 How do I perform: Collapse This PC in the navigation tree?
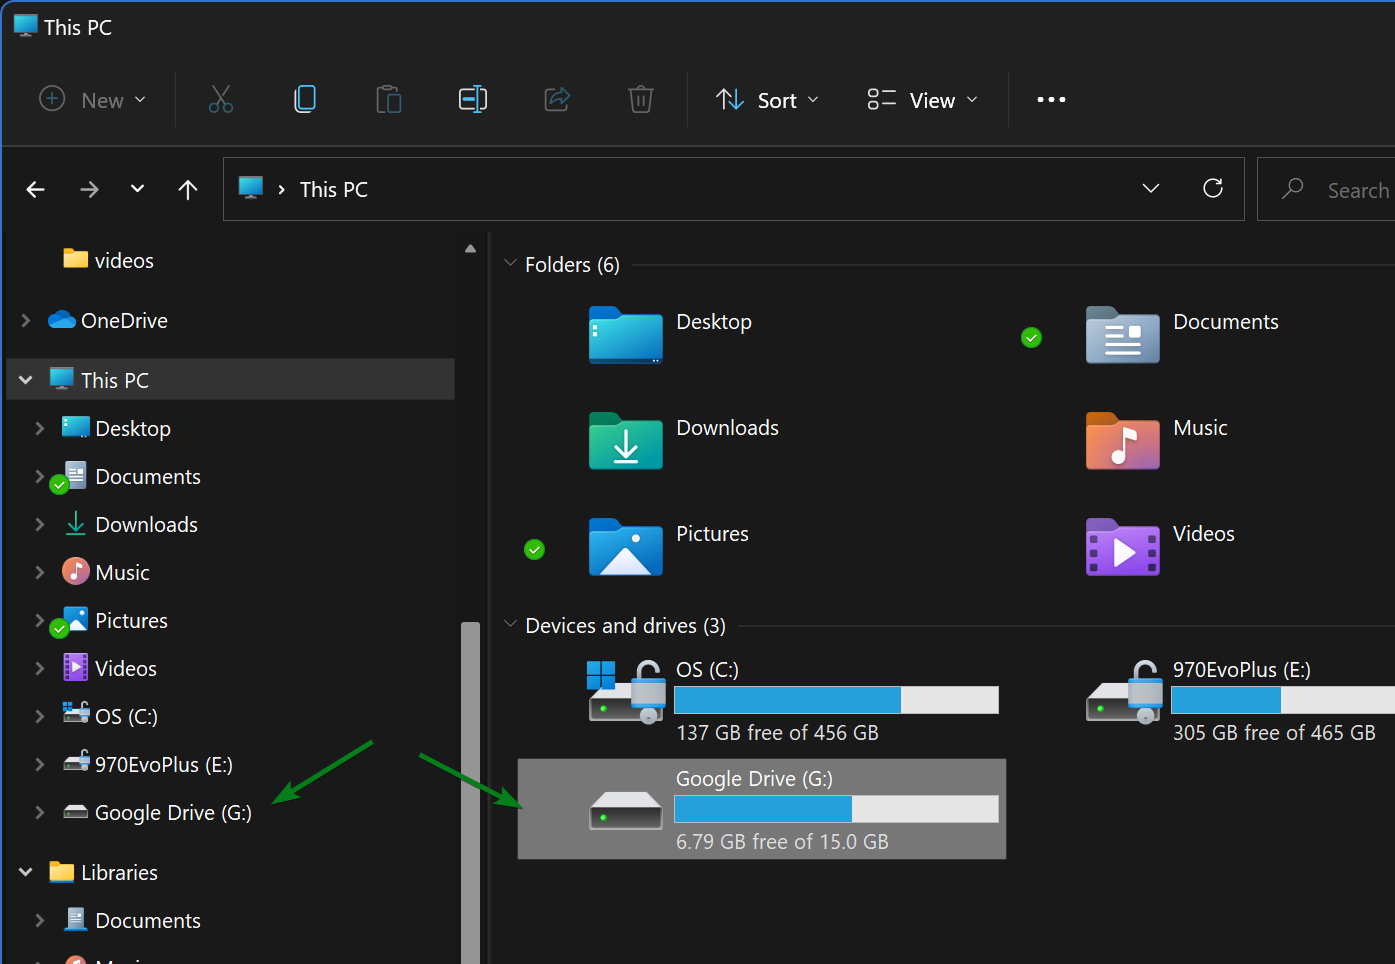[26, 380]
